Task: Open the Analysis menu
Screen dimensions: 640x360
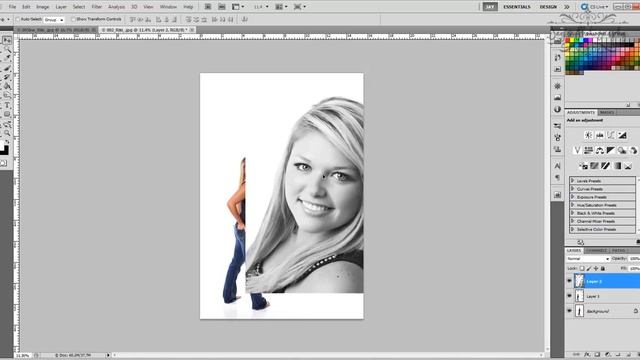Action: 116,7
